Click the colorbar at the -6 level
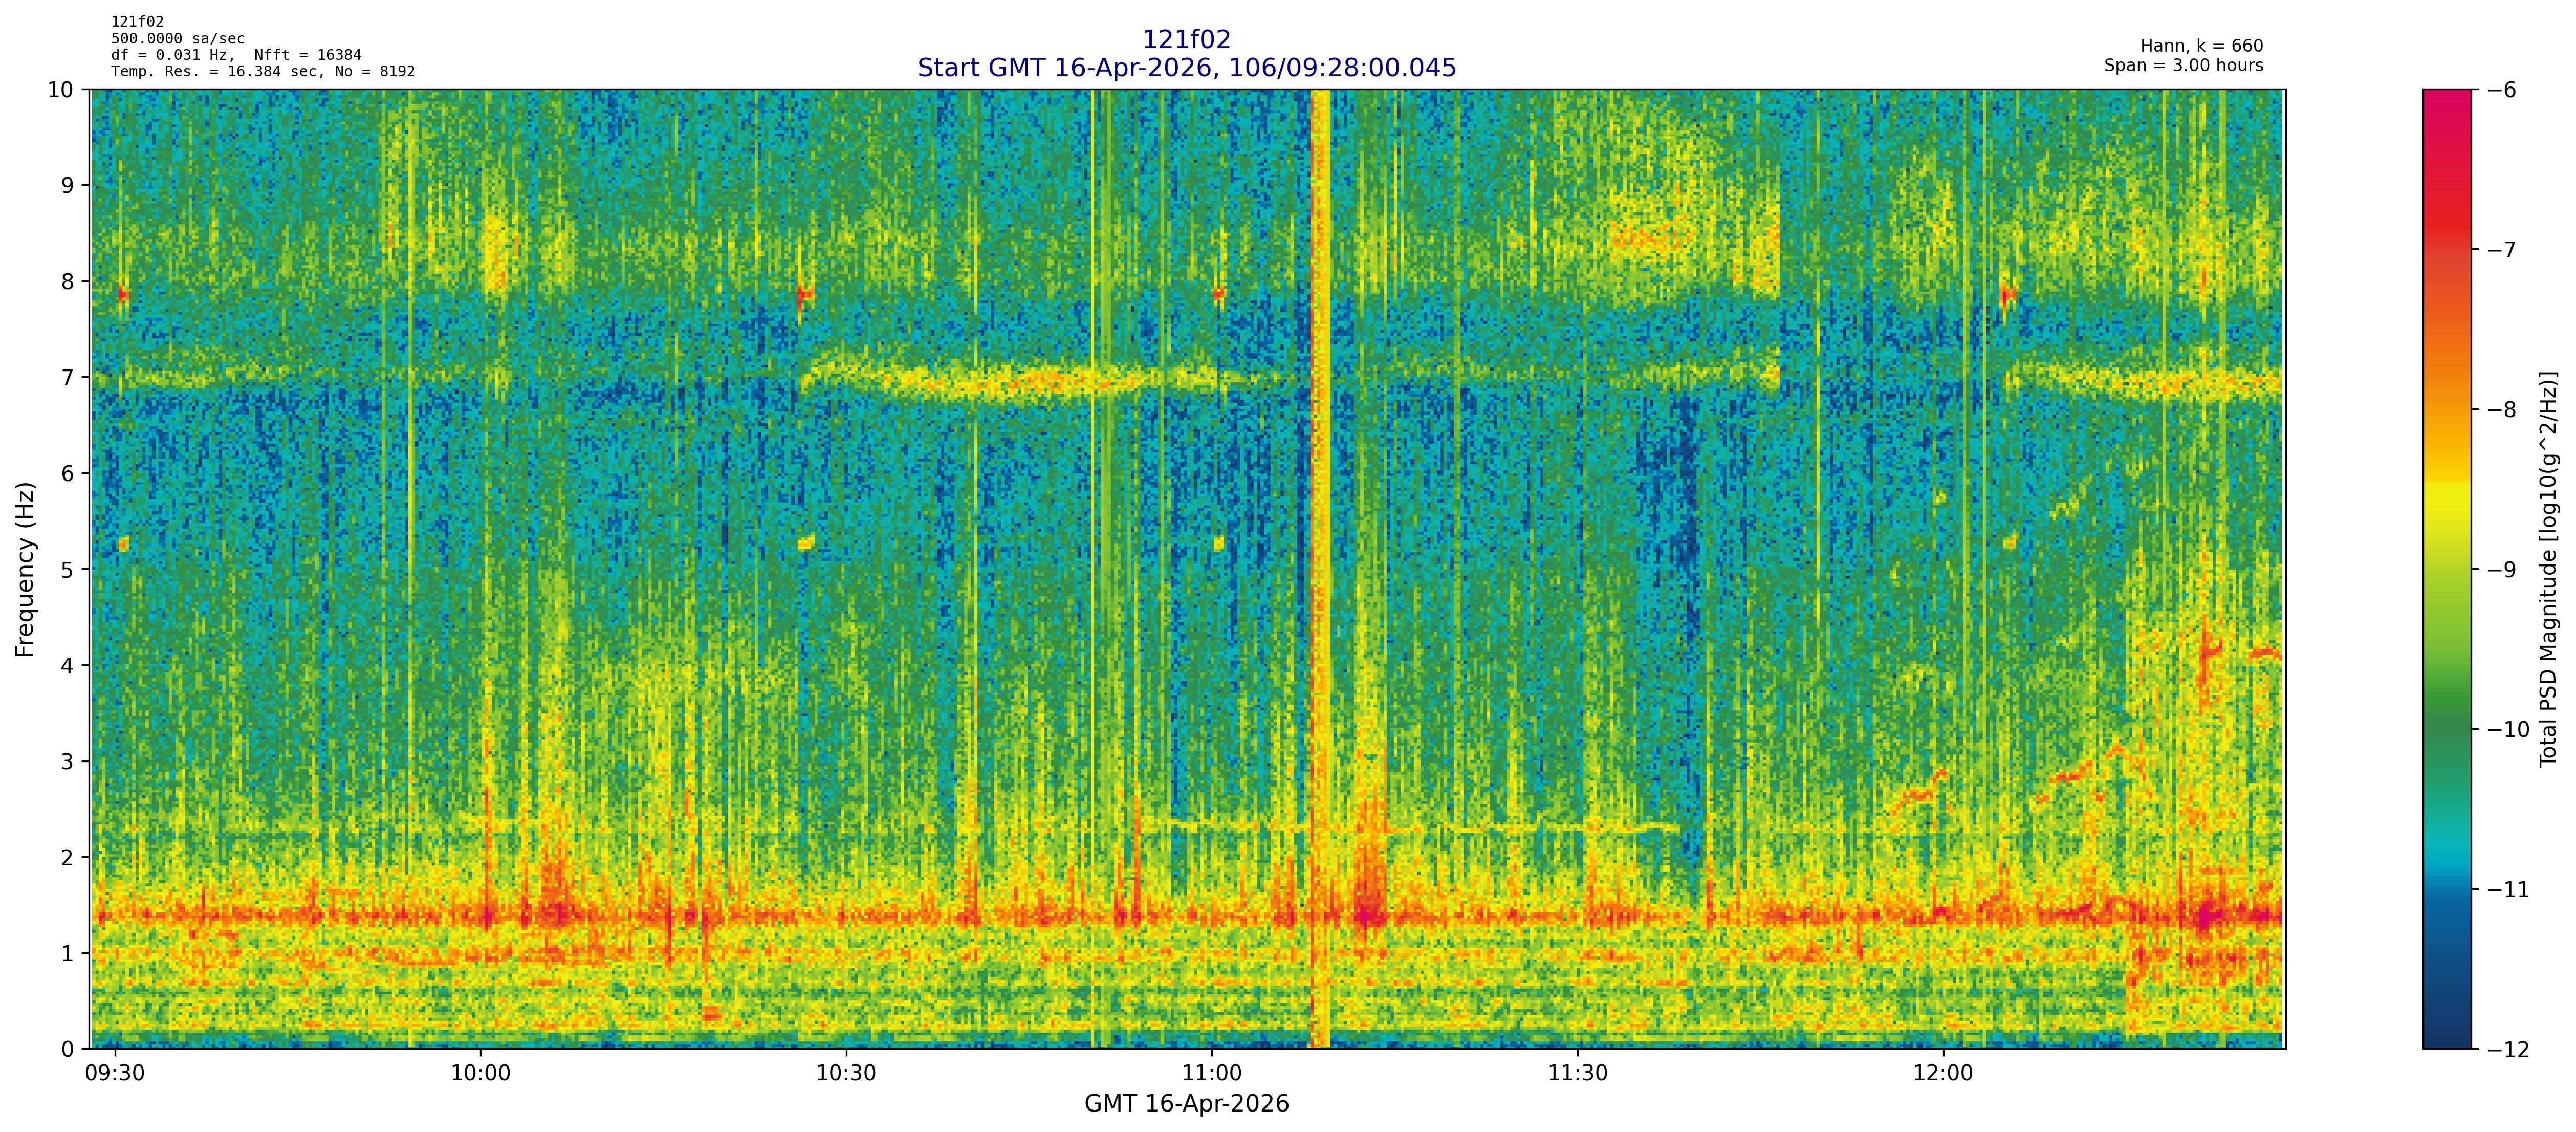This screenshot has width=2576, height=1132. (2446, 91)
